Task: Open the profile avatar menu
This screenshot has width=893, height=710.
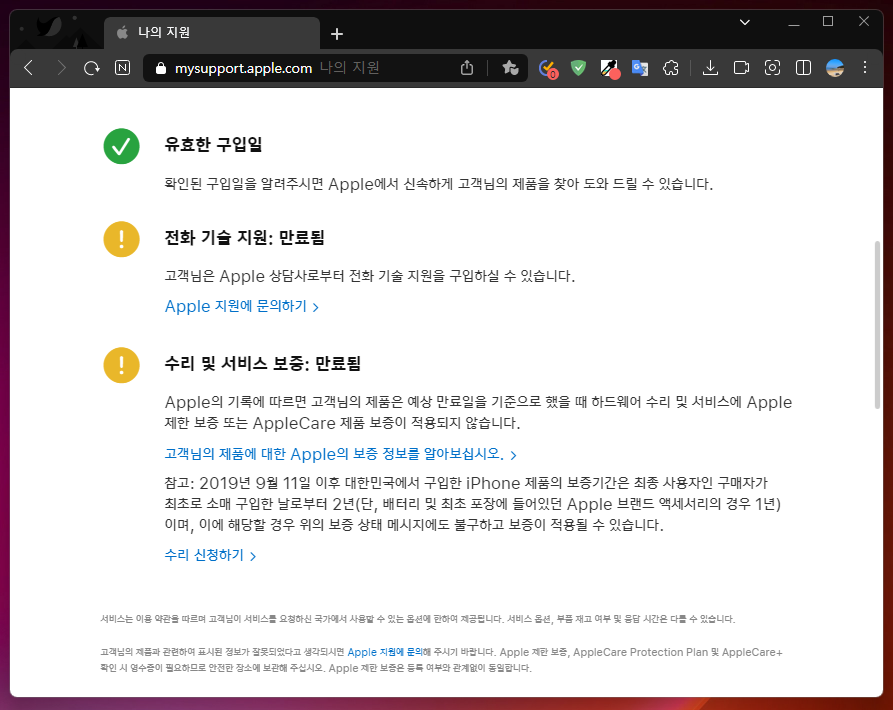Action: pyautogui.click(x=835, y=68)
